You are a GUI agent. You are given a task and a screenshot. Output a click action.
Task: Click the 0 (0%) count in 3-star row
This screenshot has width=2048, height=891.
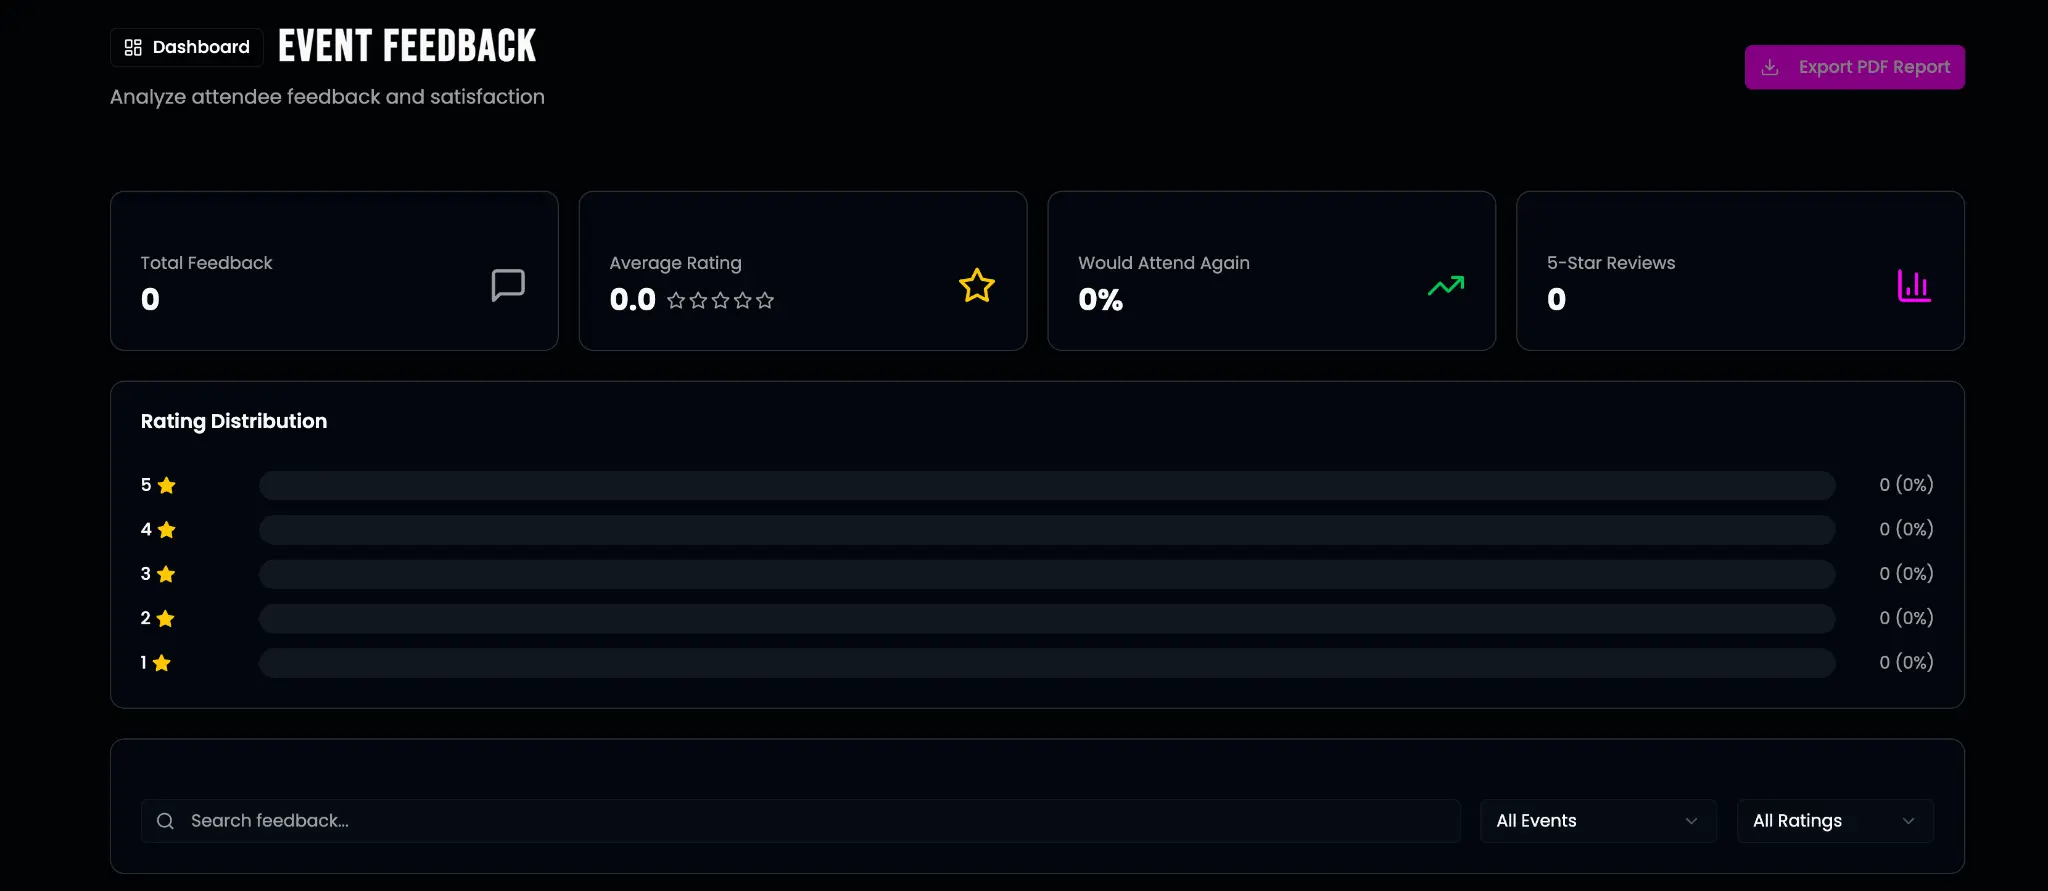pos(1906,574)
